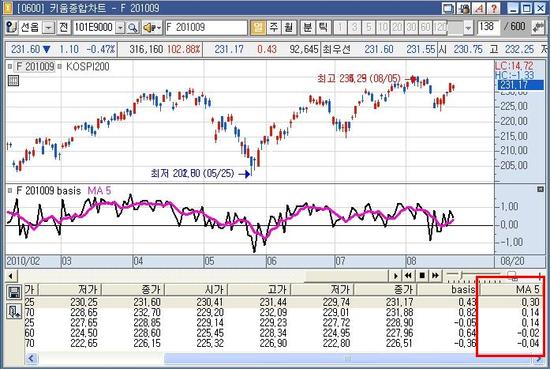Screen dimensions: 550x369
Task: Click the magnifier search icon beside 101E9000
Action: point(133,27)
